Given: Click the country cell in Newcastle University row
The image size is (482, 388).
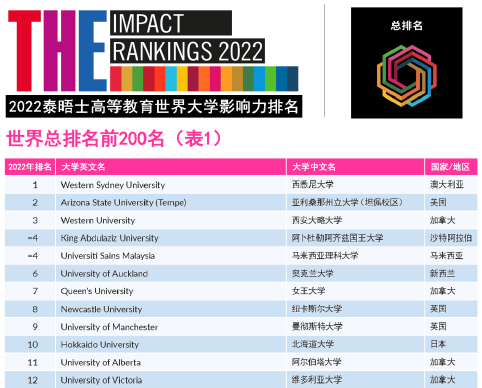Looking at the screenshot, I should pos(451,309).
